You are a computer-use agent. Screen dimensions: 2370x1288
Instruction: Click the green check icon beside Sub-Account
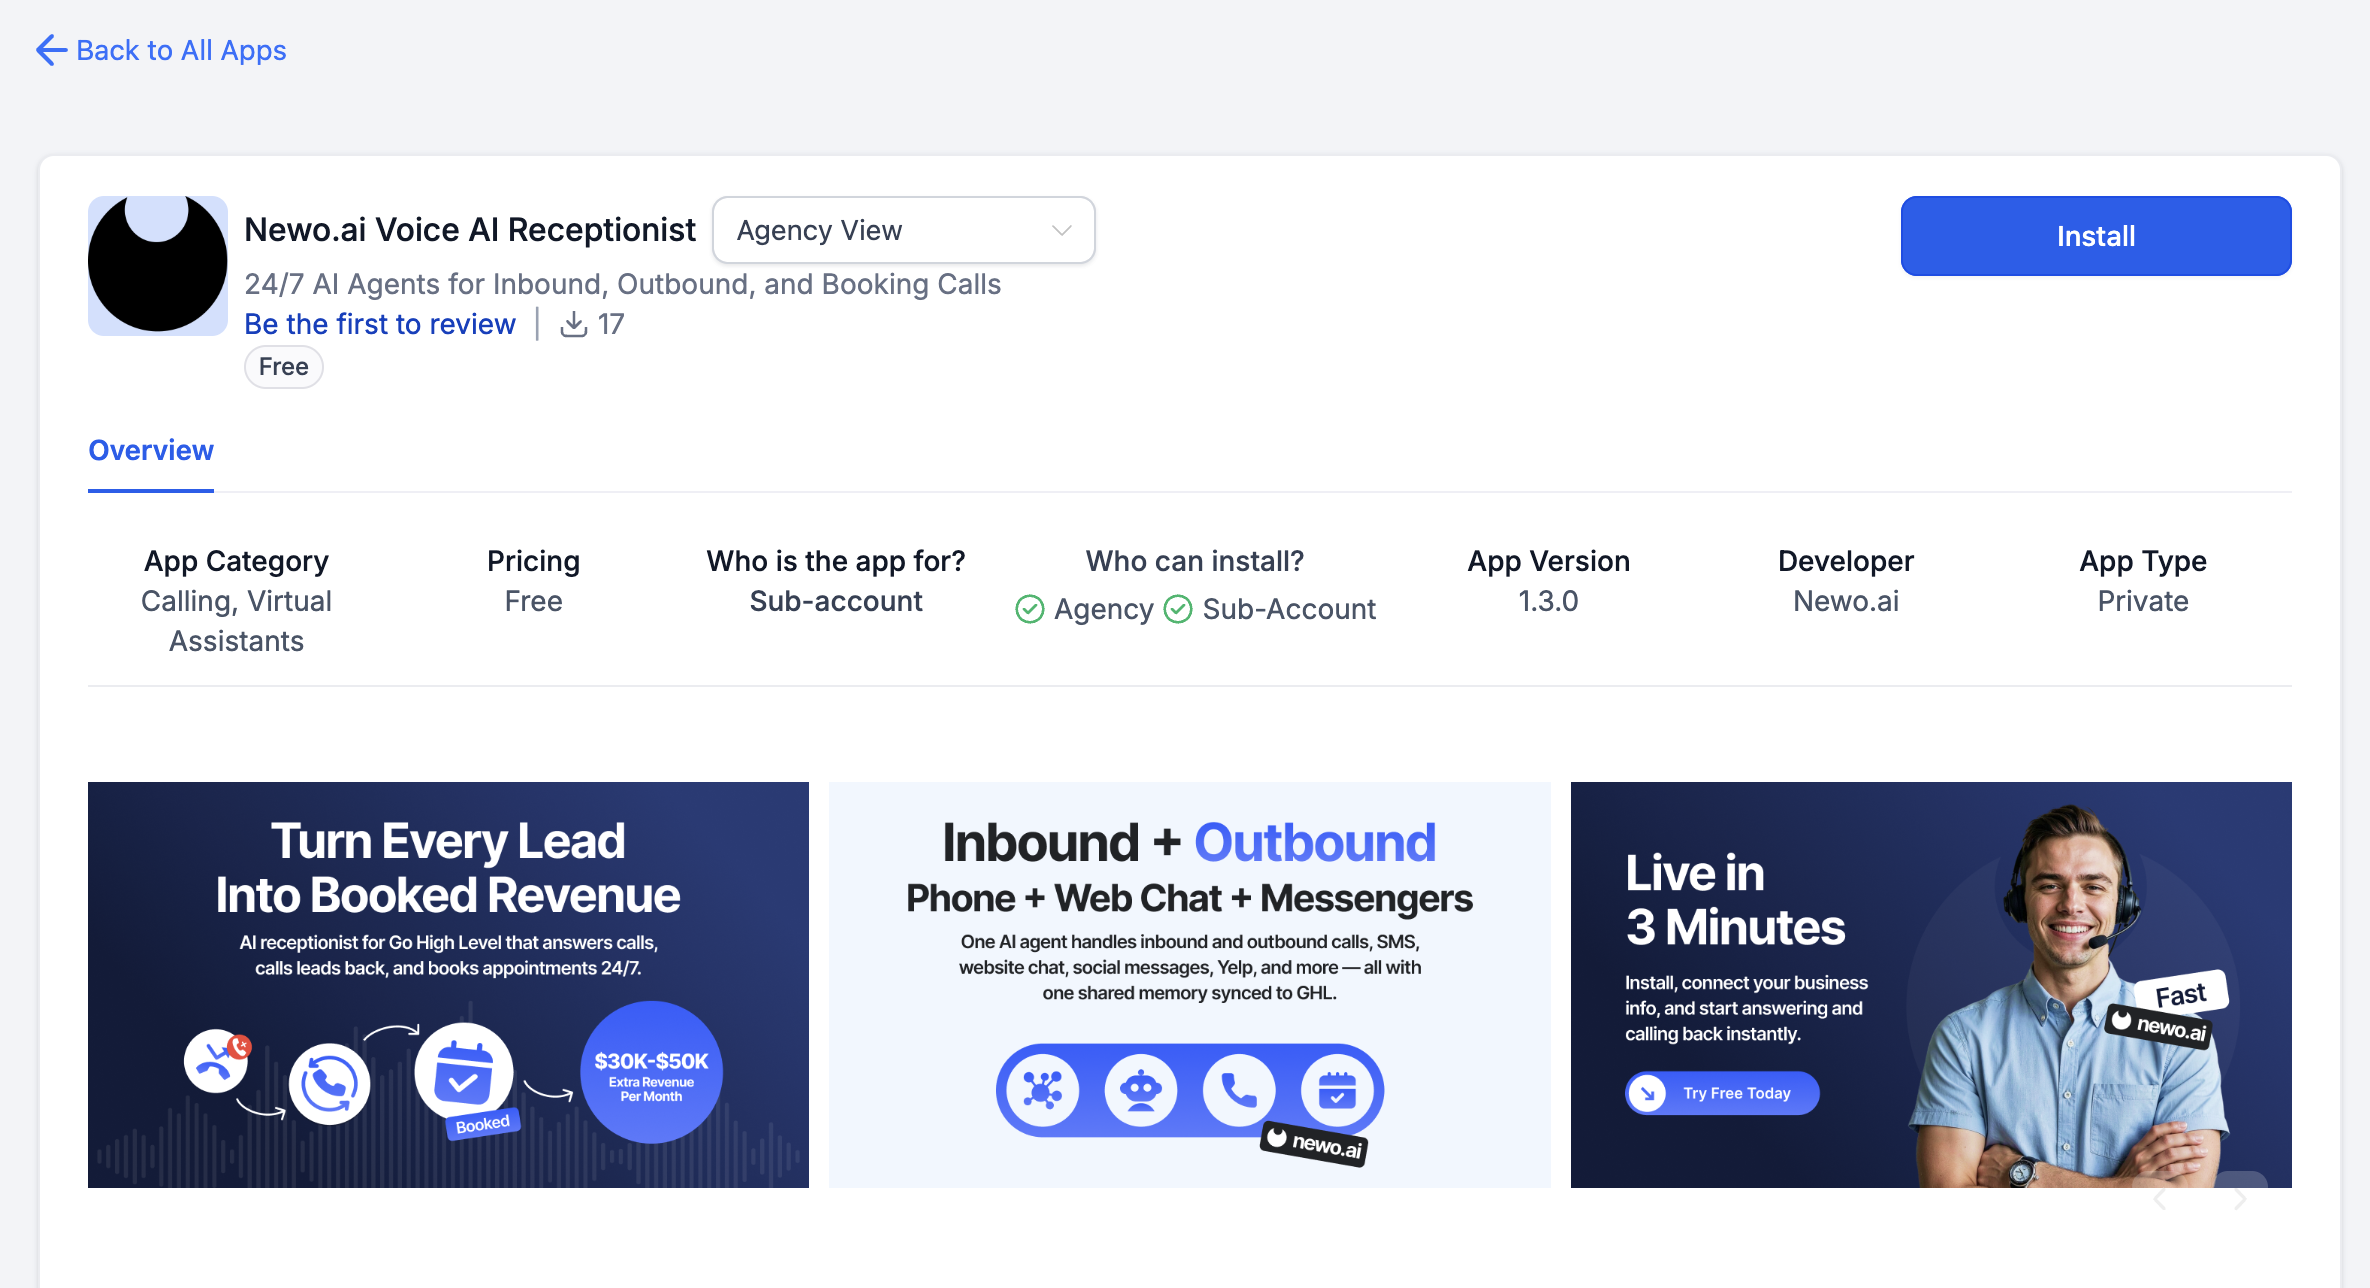point(1178,609)
